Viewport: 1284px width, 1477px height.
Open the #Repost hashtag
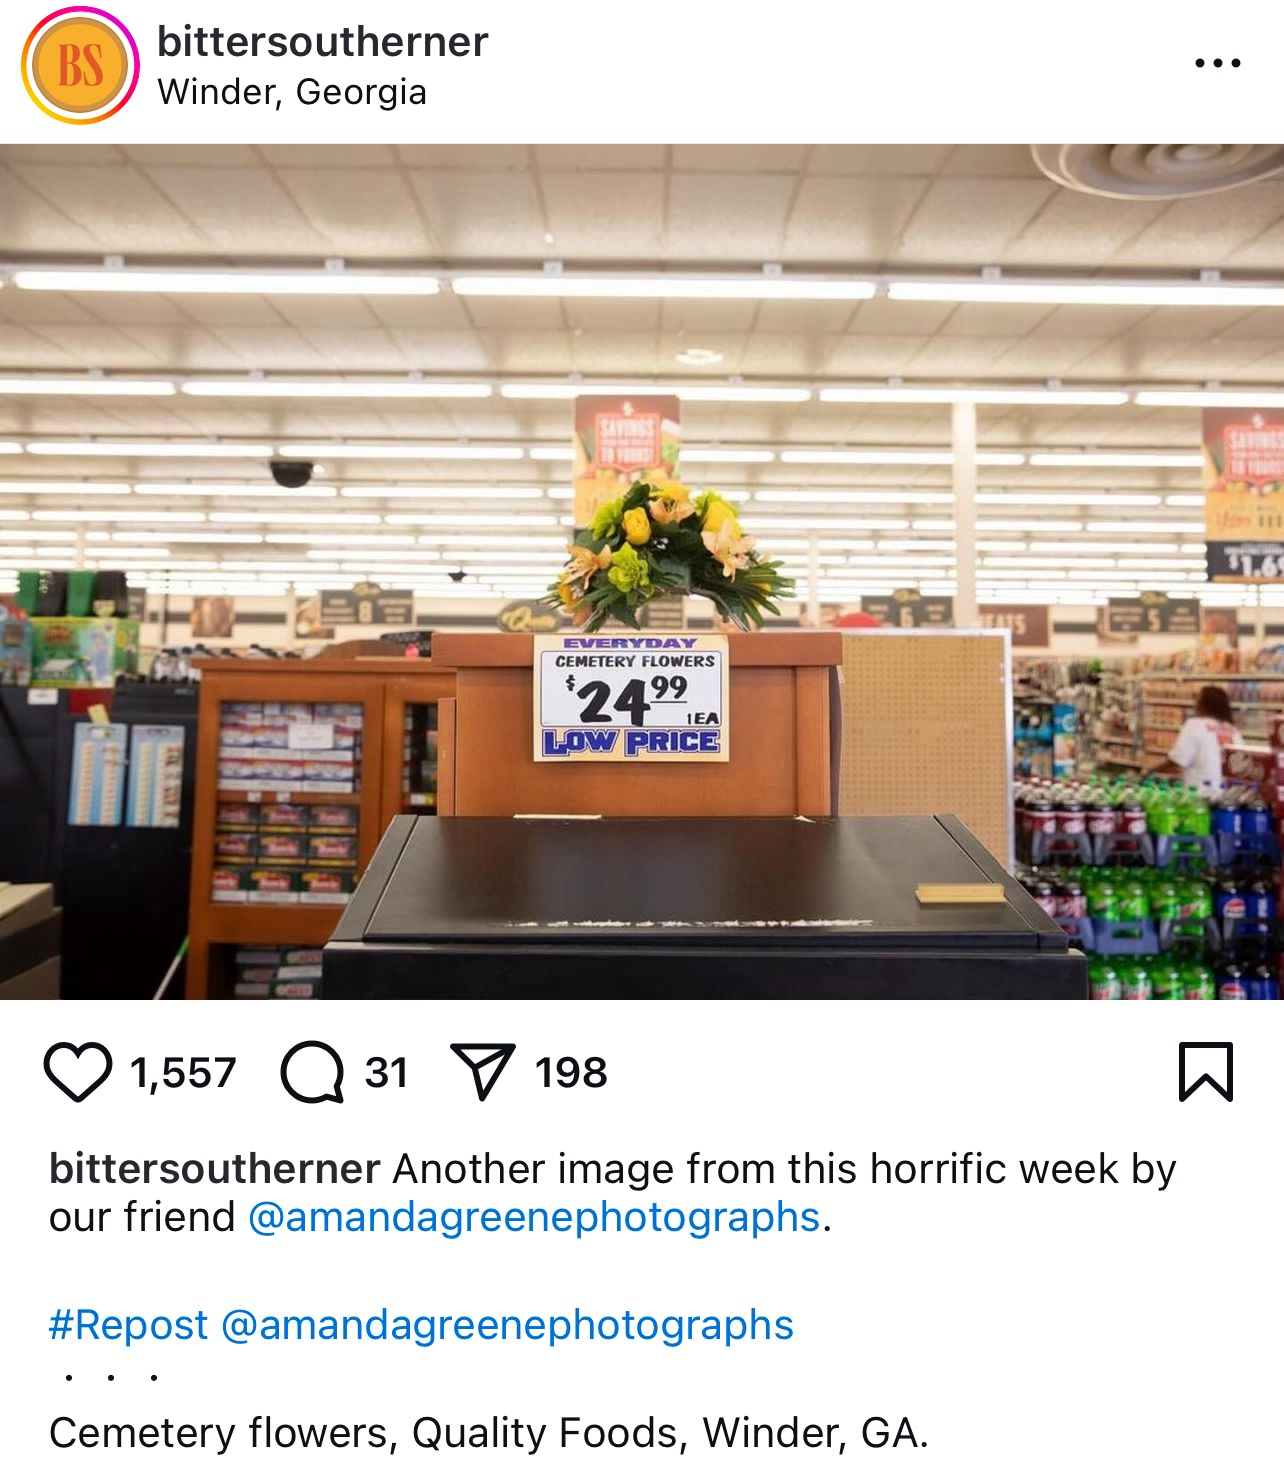[x=129, y=1325]
